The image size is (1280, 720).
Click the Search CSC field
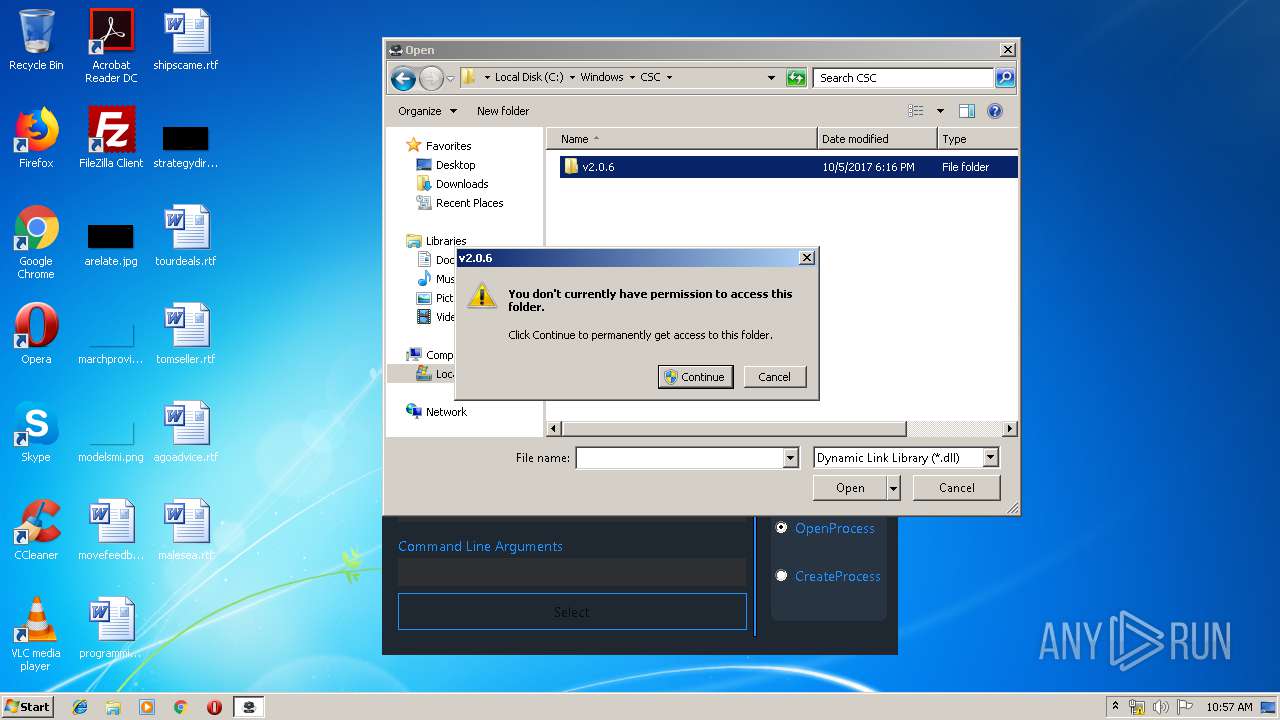(x=903, y=78)
